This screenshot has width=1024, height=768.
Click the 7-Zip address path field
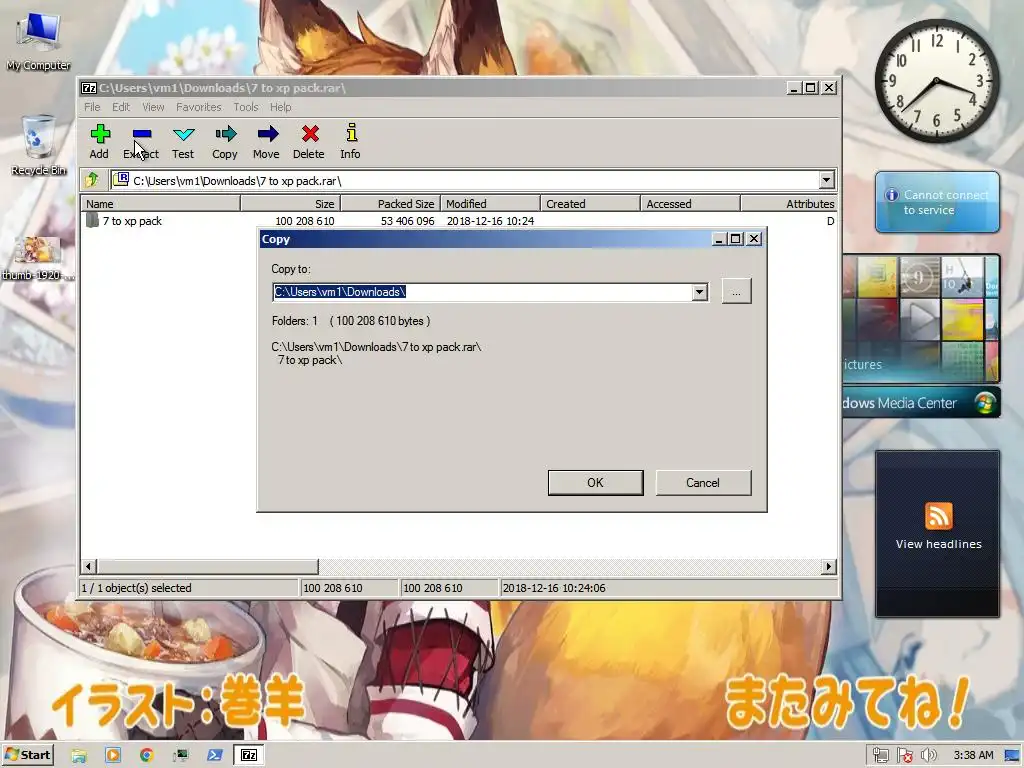coord(466,180)
